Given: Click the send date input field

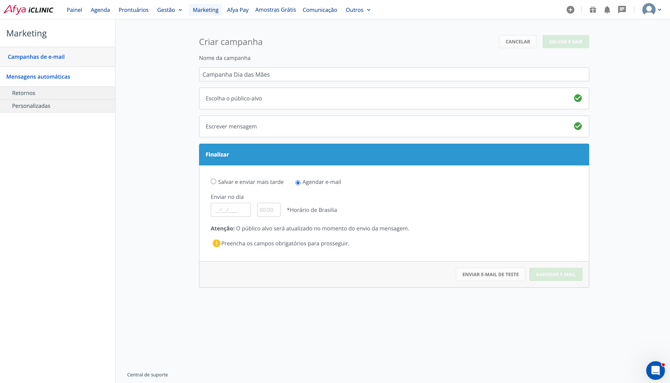Looking at the screenshot, I should [x=231, y=210].
